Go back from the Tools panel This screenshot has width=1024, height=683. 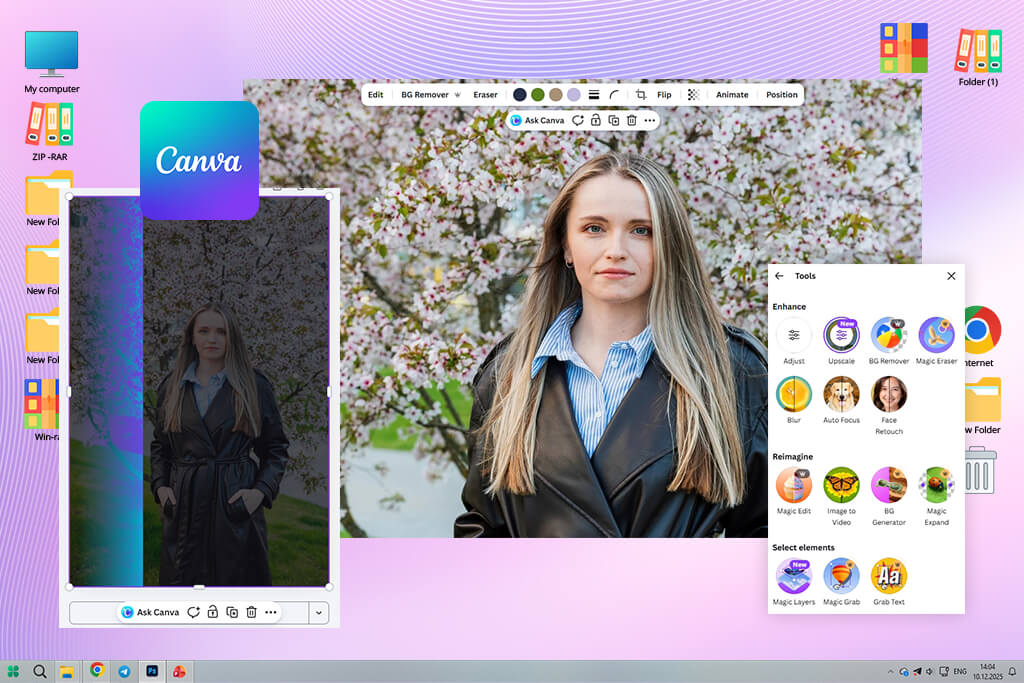(779, 276)
